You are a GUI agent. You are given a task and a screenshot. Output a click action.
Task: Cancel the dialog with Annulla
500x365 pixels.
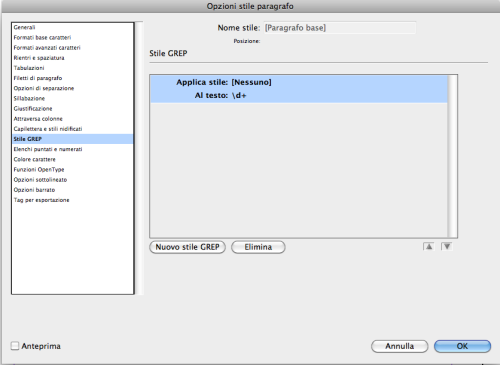pyautogui.click(x=399, y=346)
